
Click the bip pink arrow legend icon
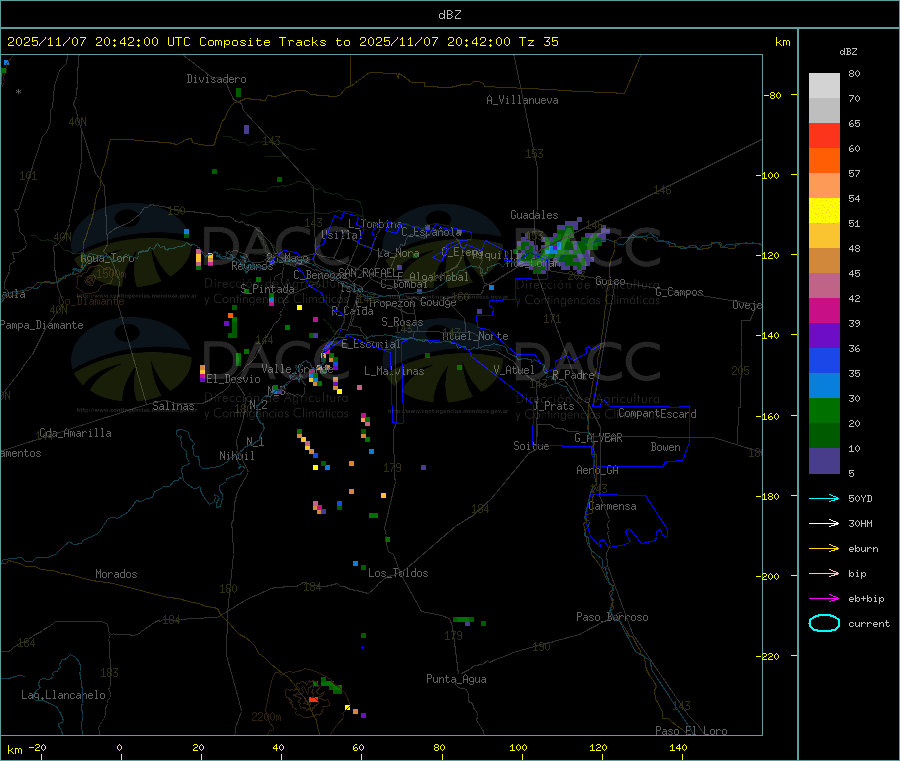point(824,573)
